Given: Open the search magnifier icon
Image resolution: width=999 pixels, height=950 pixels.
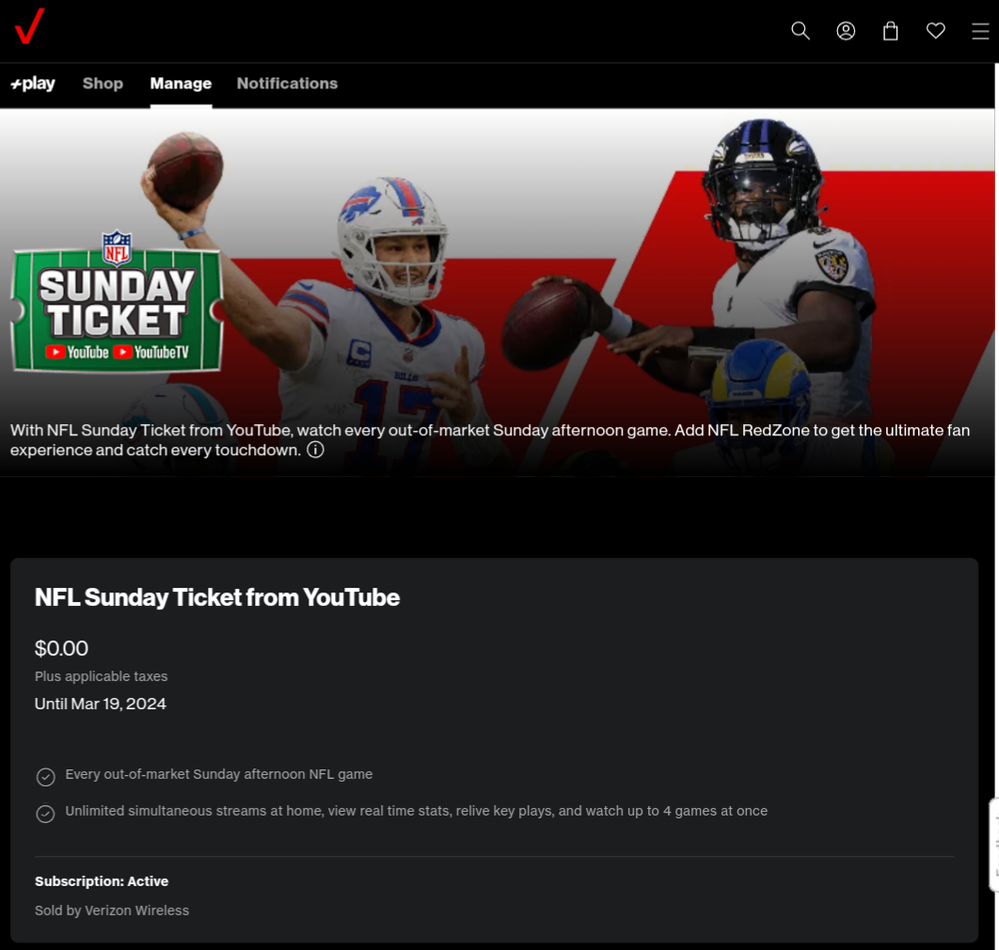Looking at the screenshot, I should coord(800,31).
